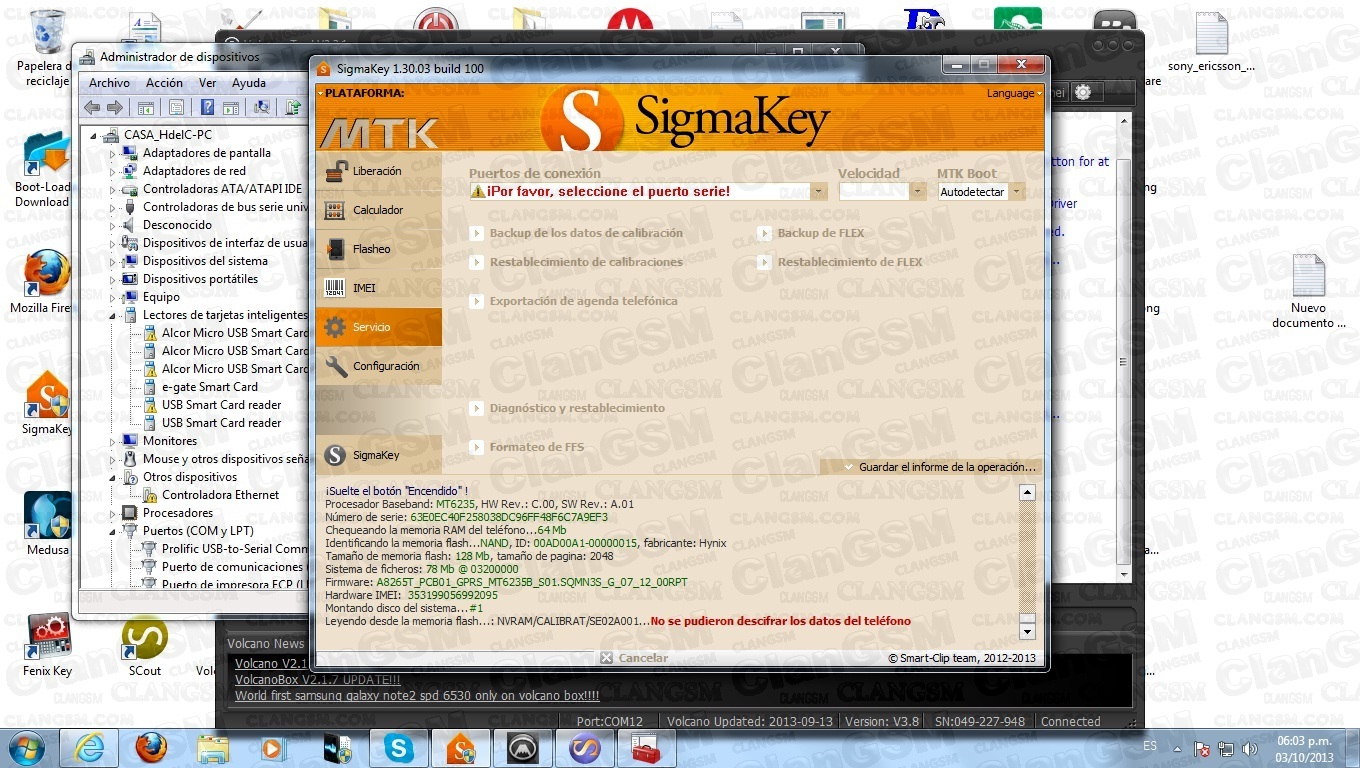
Task: Click the Cancelar button in SigmaKey
Action: coord(634,658)
